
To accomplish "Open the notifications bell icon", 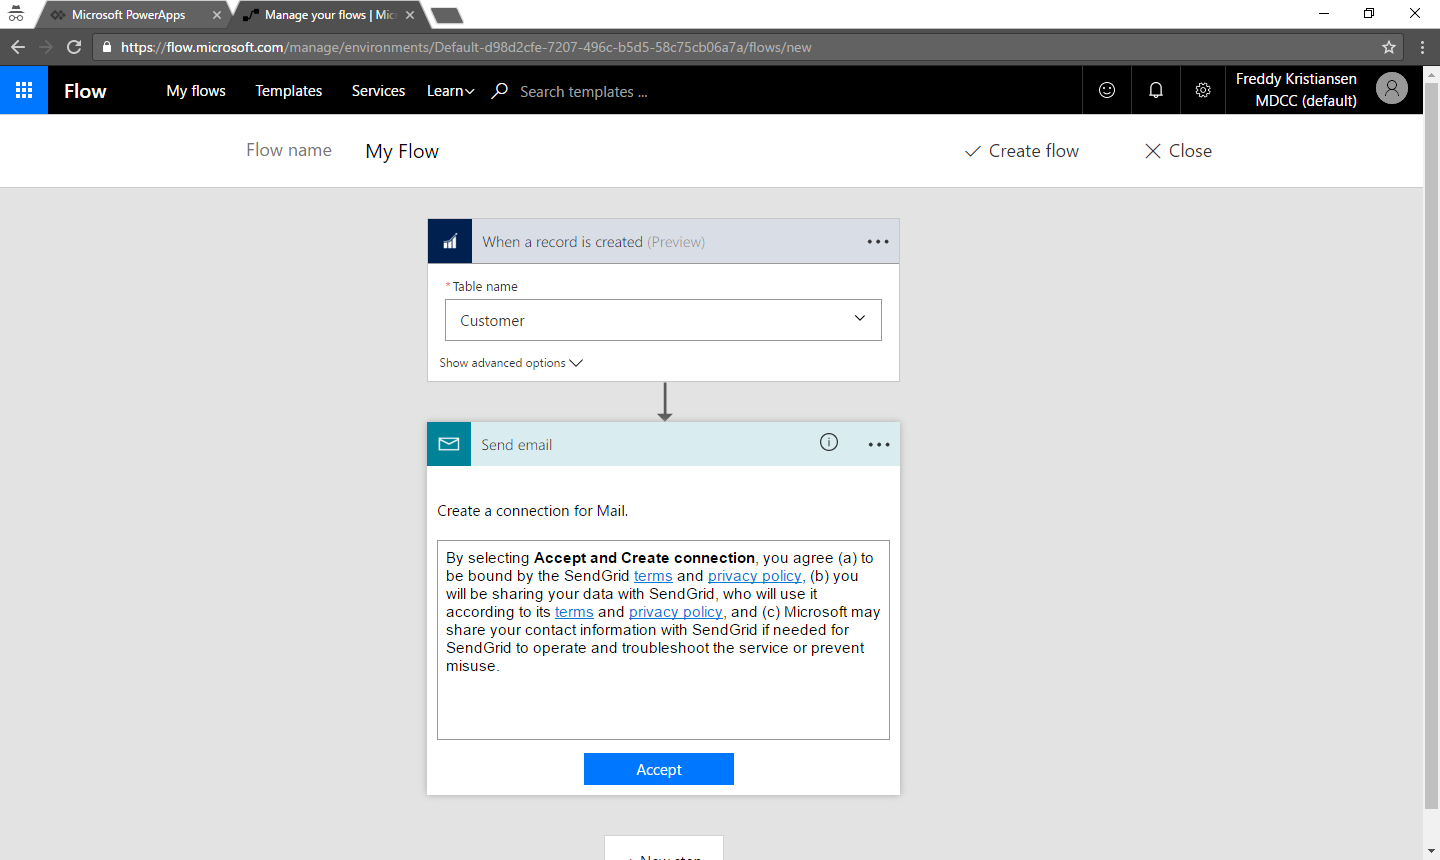I will click(1155, 90).
